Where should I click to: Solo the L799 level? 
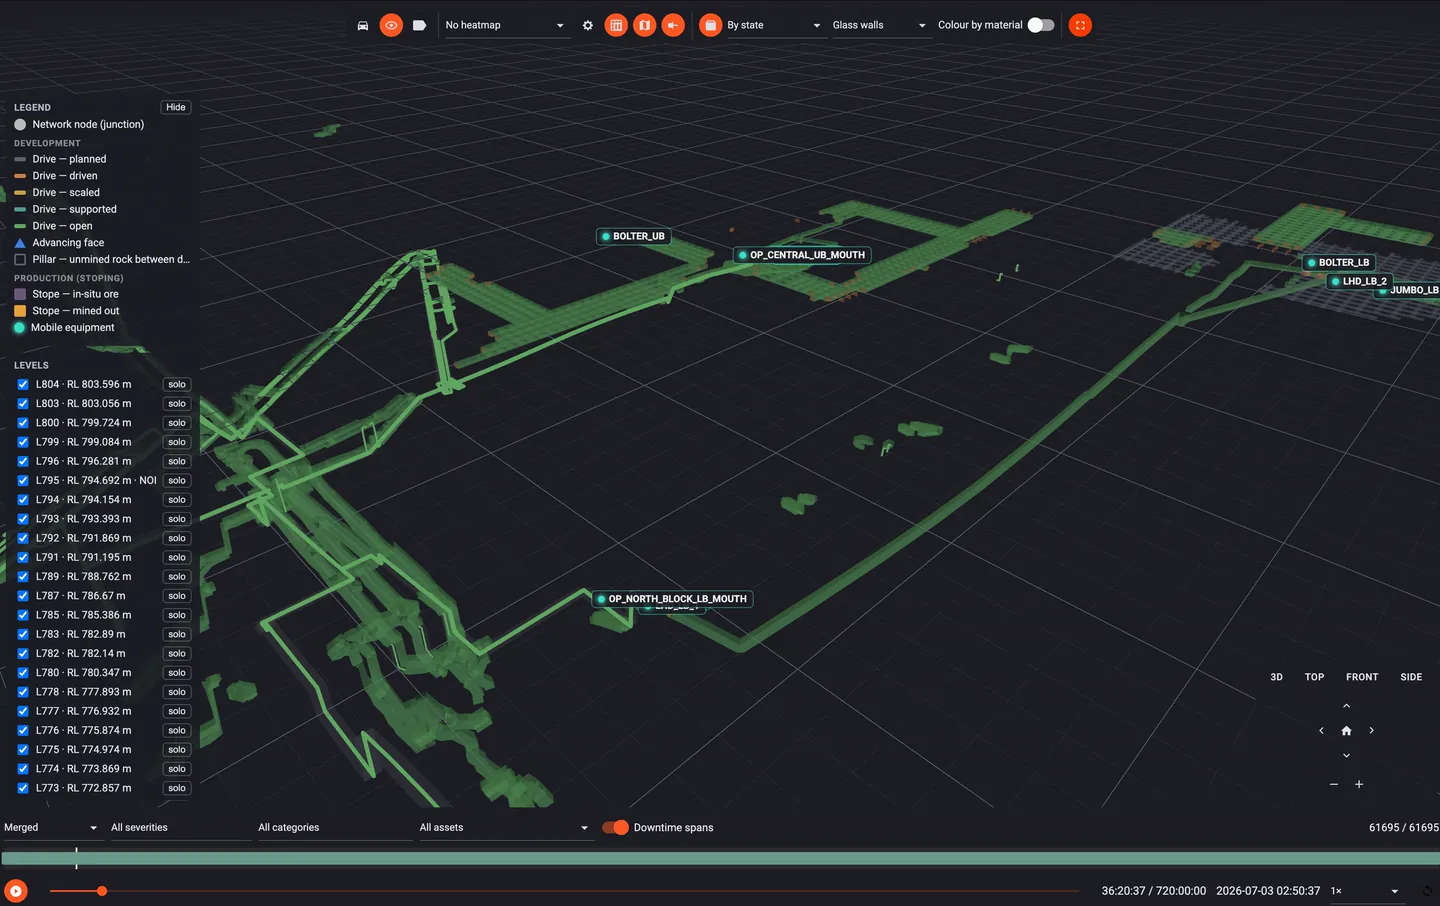[177, 442]
